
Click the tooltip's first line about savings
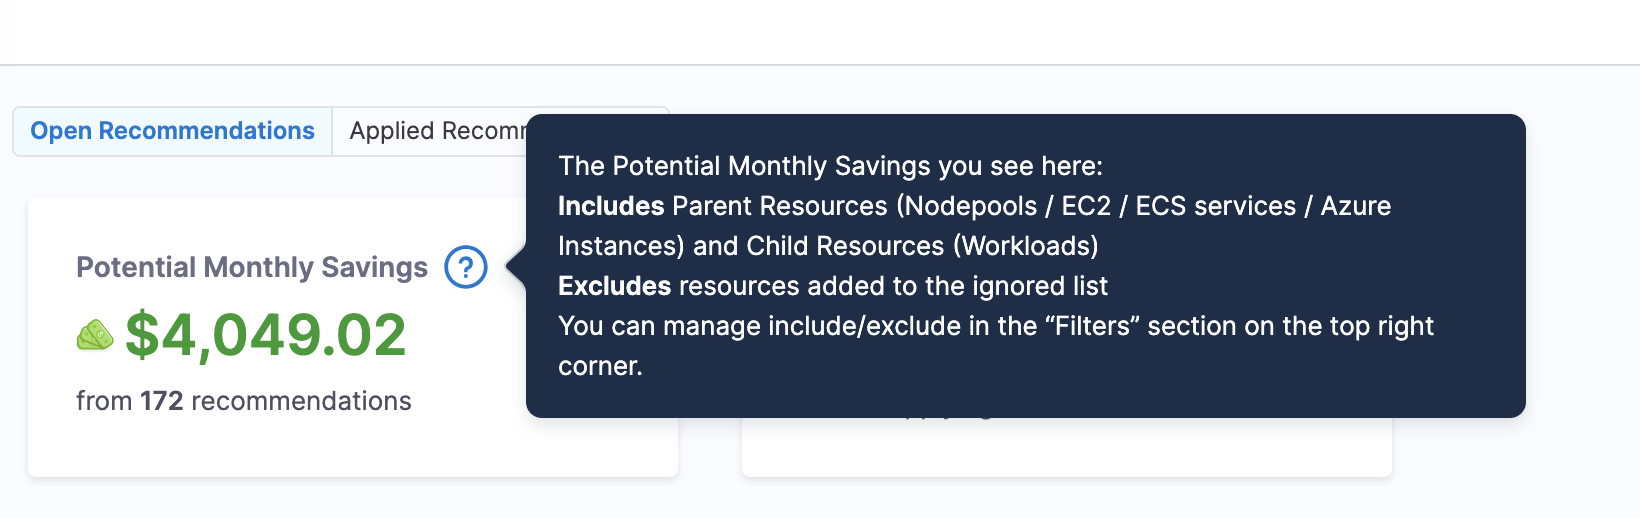tap(830, 166)
